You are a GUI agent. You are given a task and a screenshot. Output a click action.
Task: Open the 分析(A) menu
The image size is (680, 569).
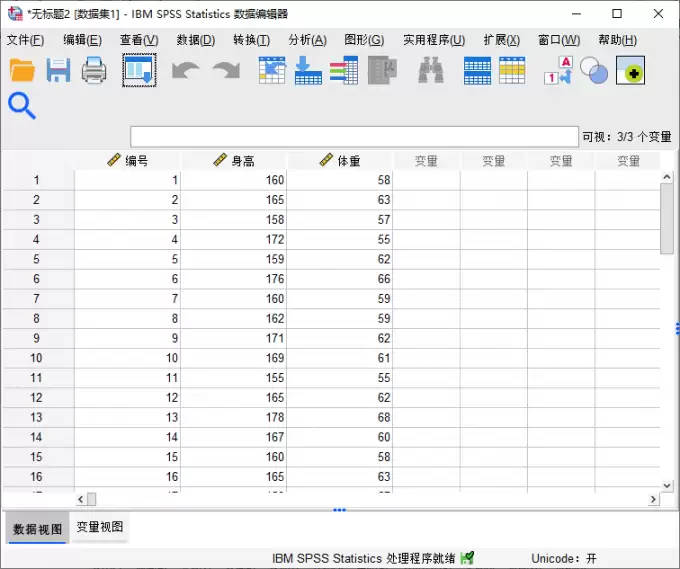pos(307,40)
